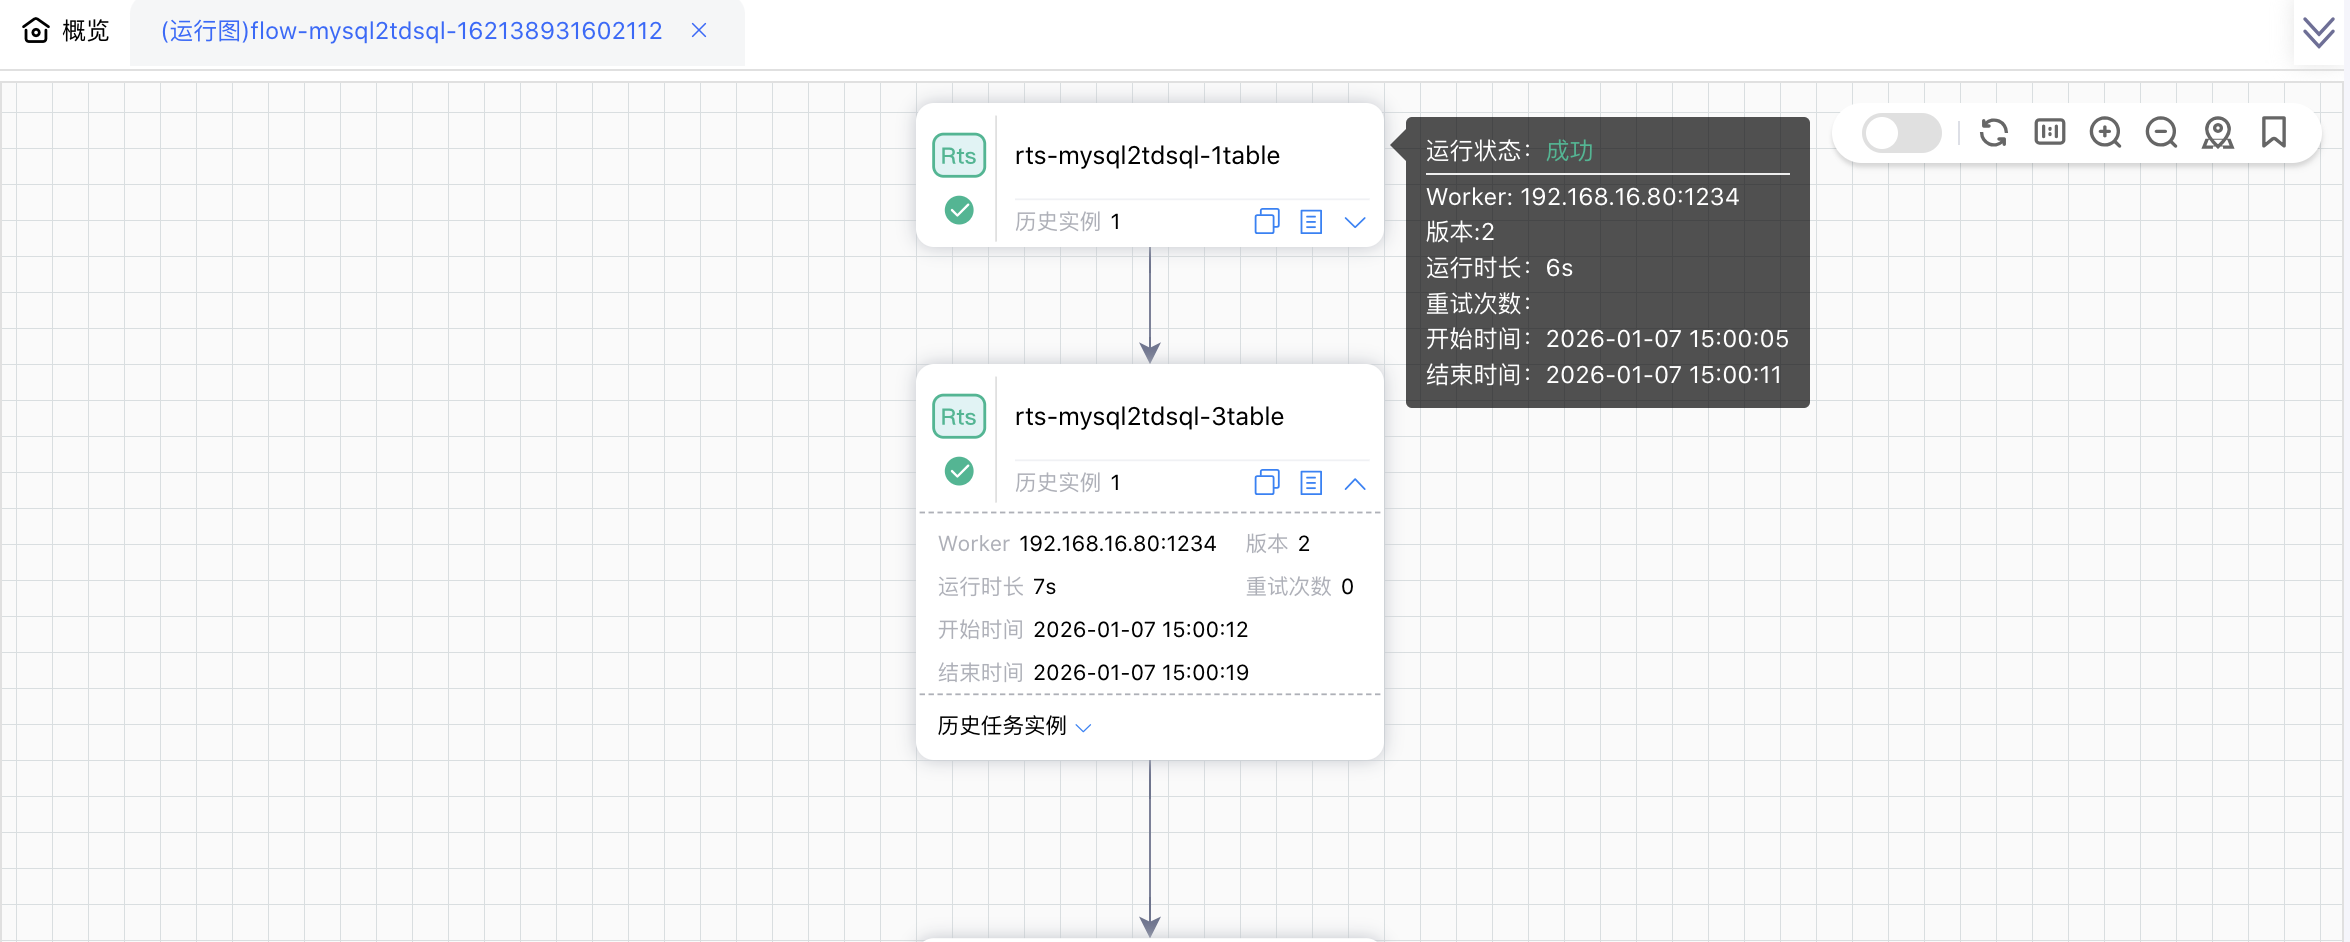This screenshot has height=942, width=2350.
Task: Collapse details of rts-mysql2tdsql-3table node
Action: coord(1355,483)
